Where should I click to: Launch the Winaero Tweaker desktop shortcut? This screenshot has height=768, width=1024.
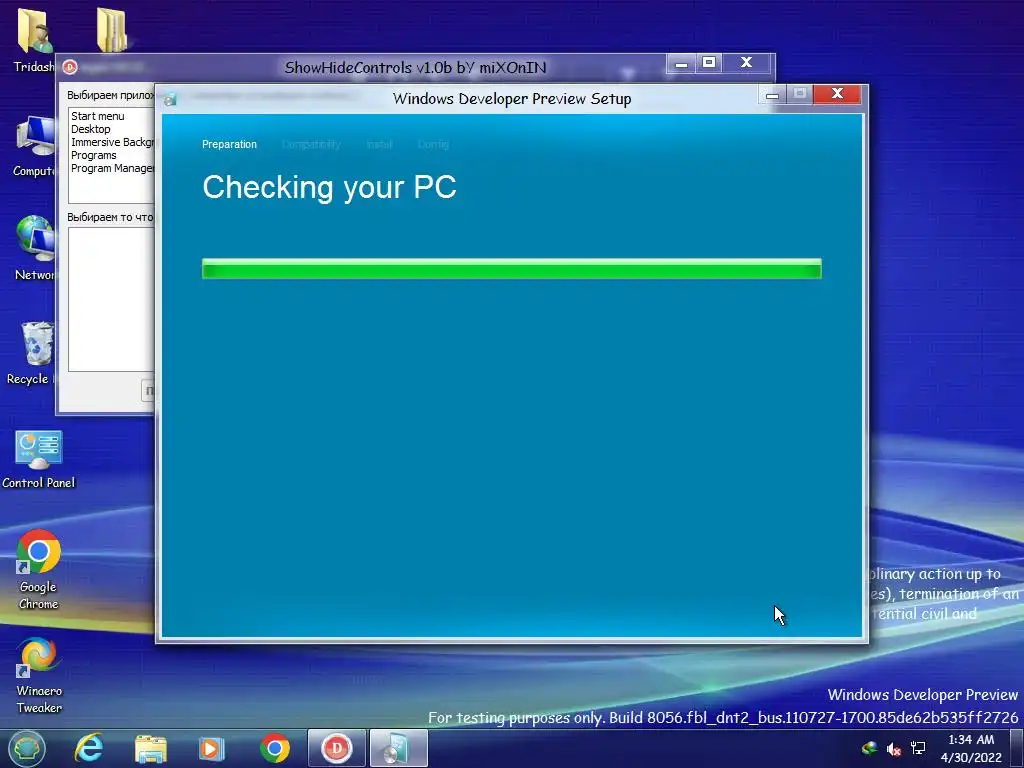pyautogui.click(x=39, y=675)
